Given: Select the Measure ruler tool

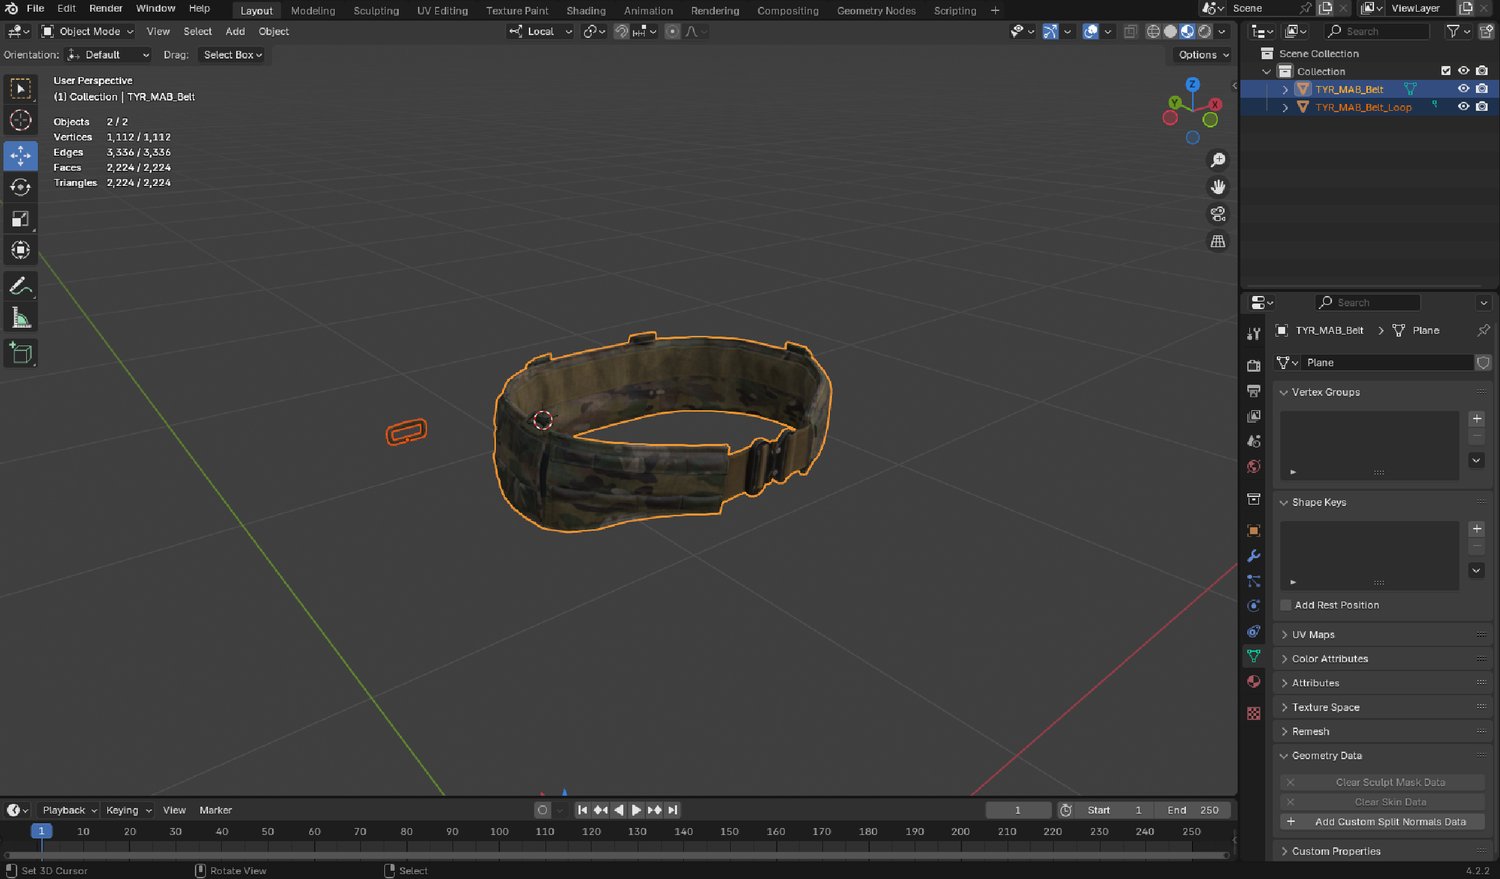Looking at the screenshot, I should tap(20, 319).
